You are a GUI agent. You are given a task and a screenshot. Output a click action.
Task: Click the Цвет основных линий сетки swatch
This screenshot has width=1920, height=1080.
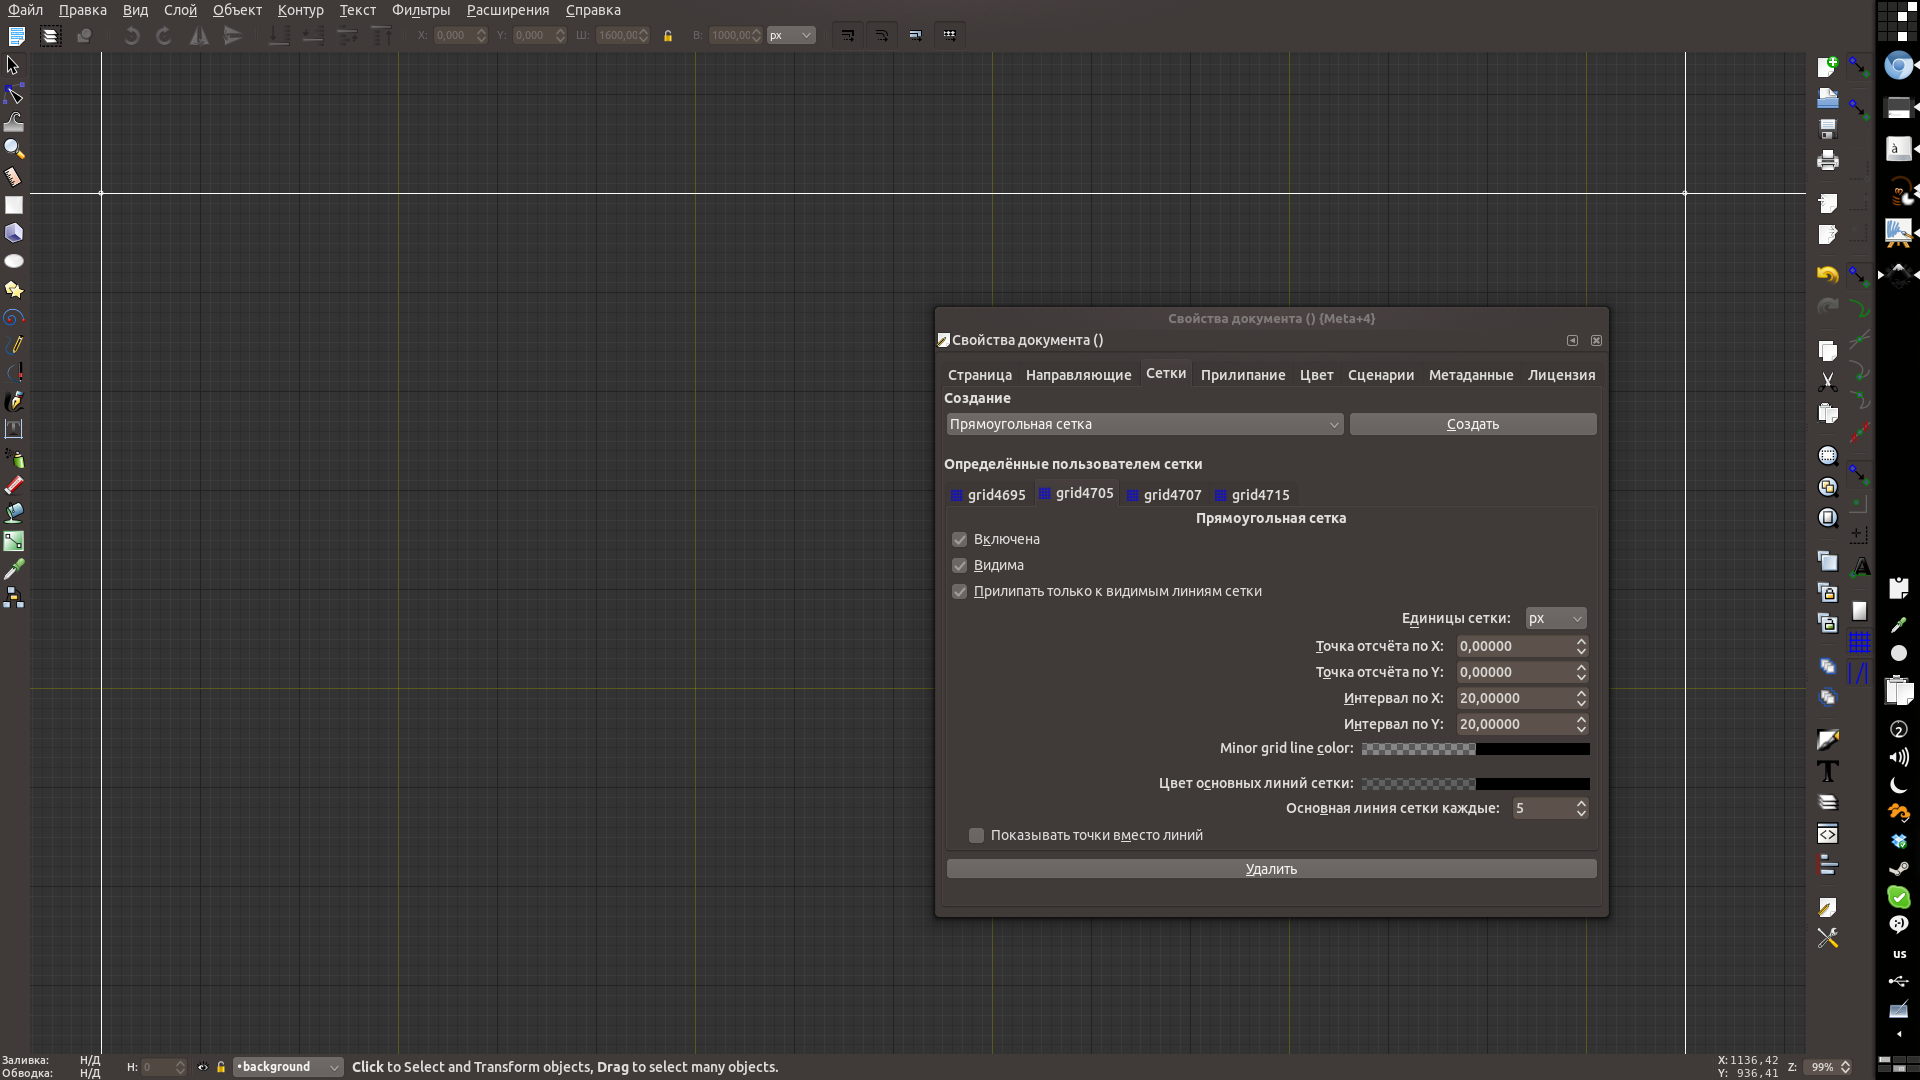(1475, 784)
